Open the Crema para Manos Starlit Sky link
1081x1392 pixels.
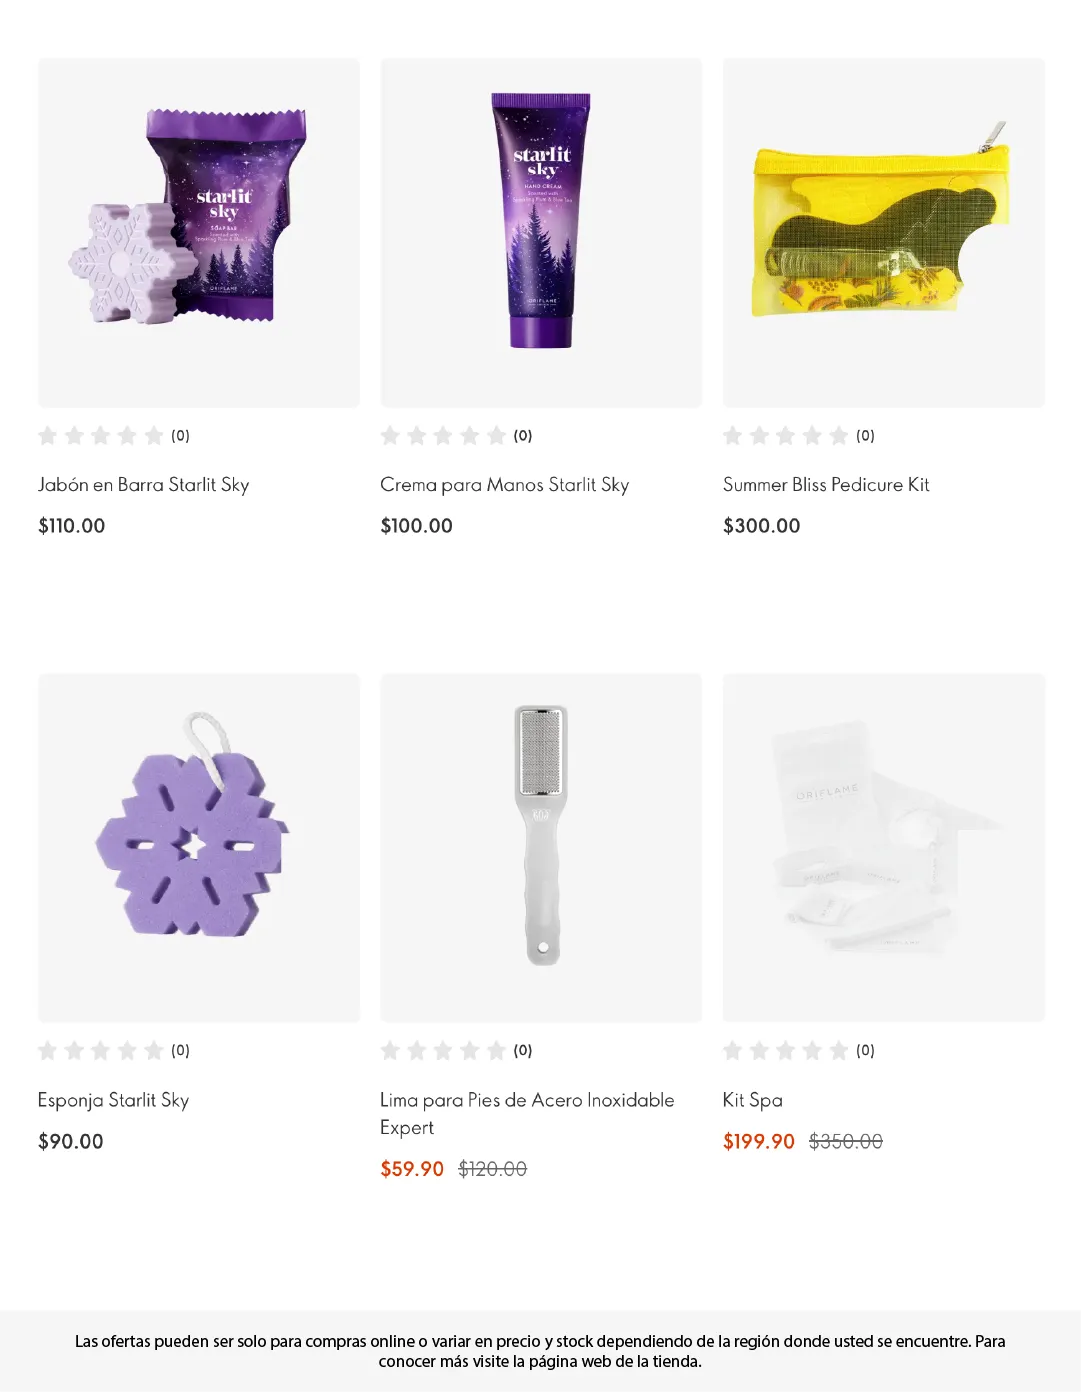504,485
